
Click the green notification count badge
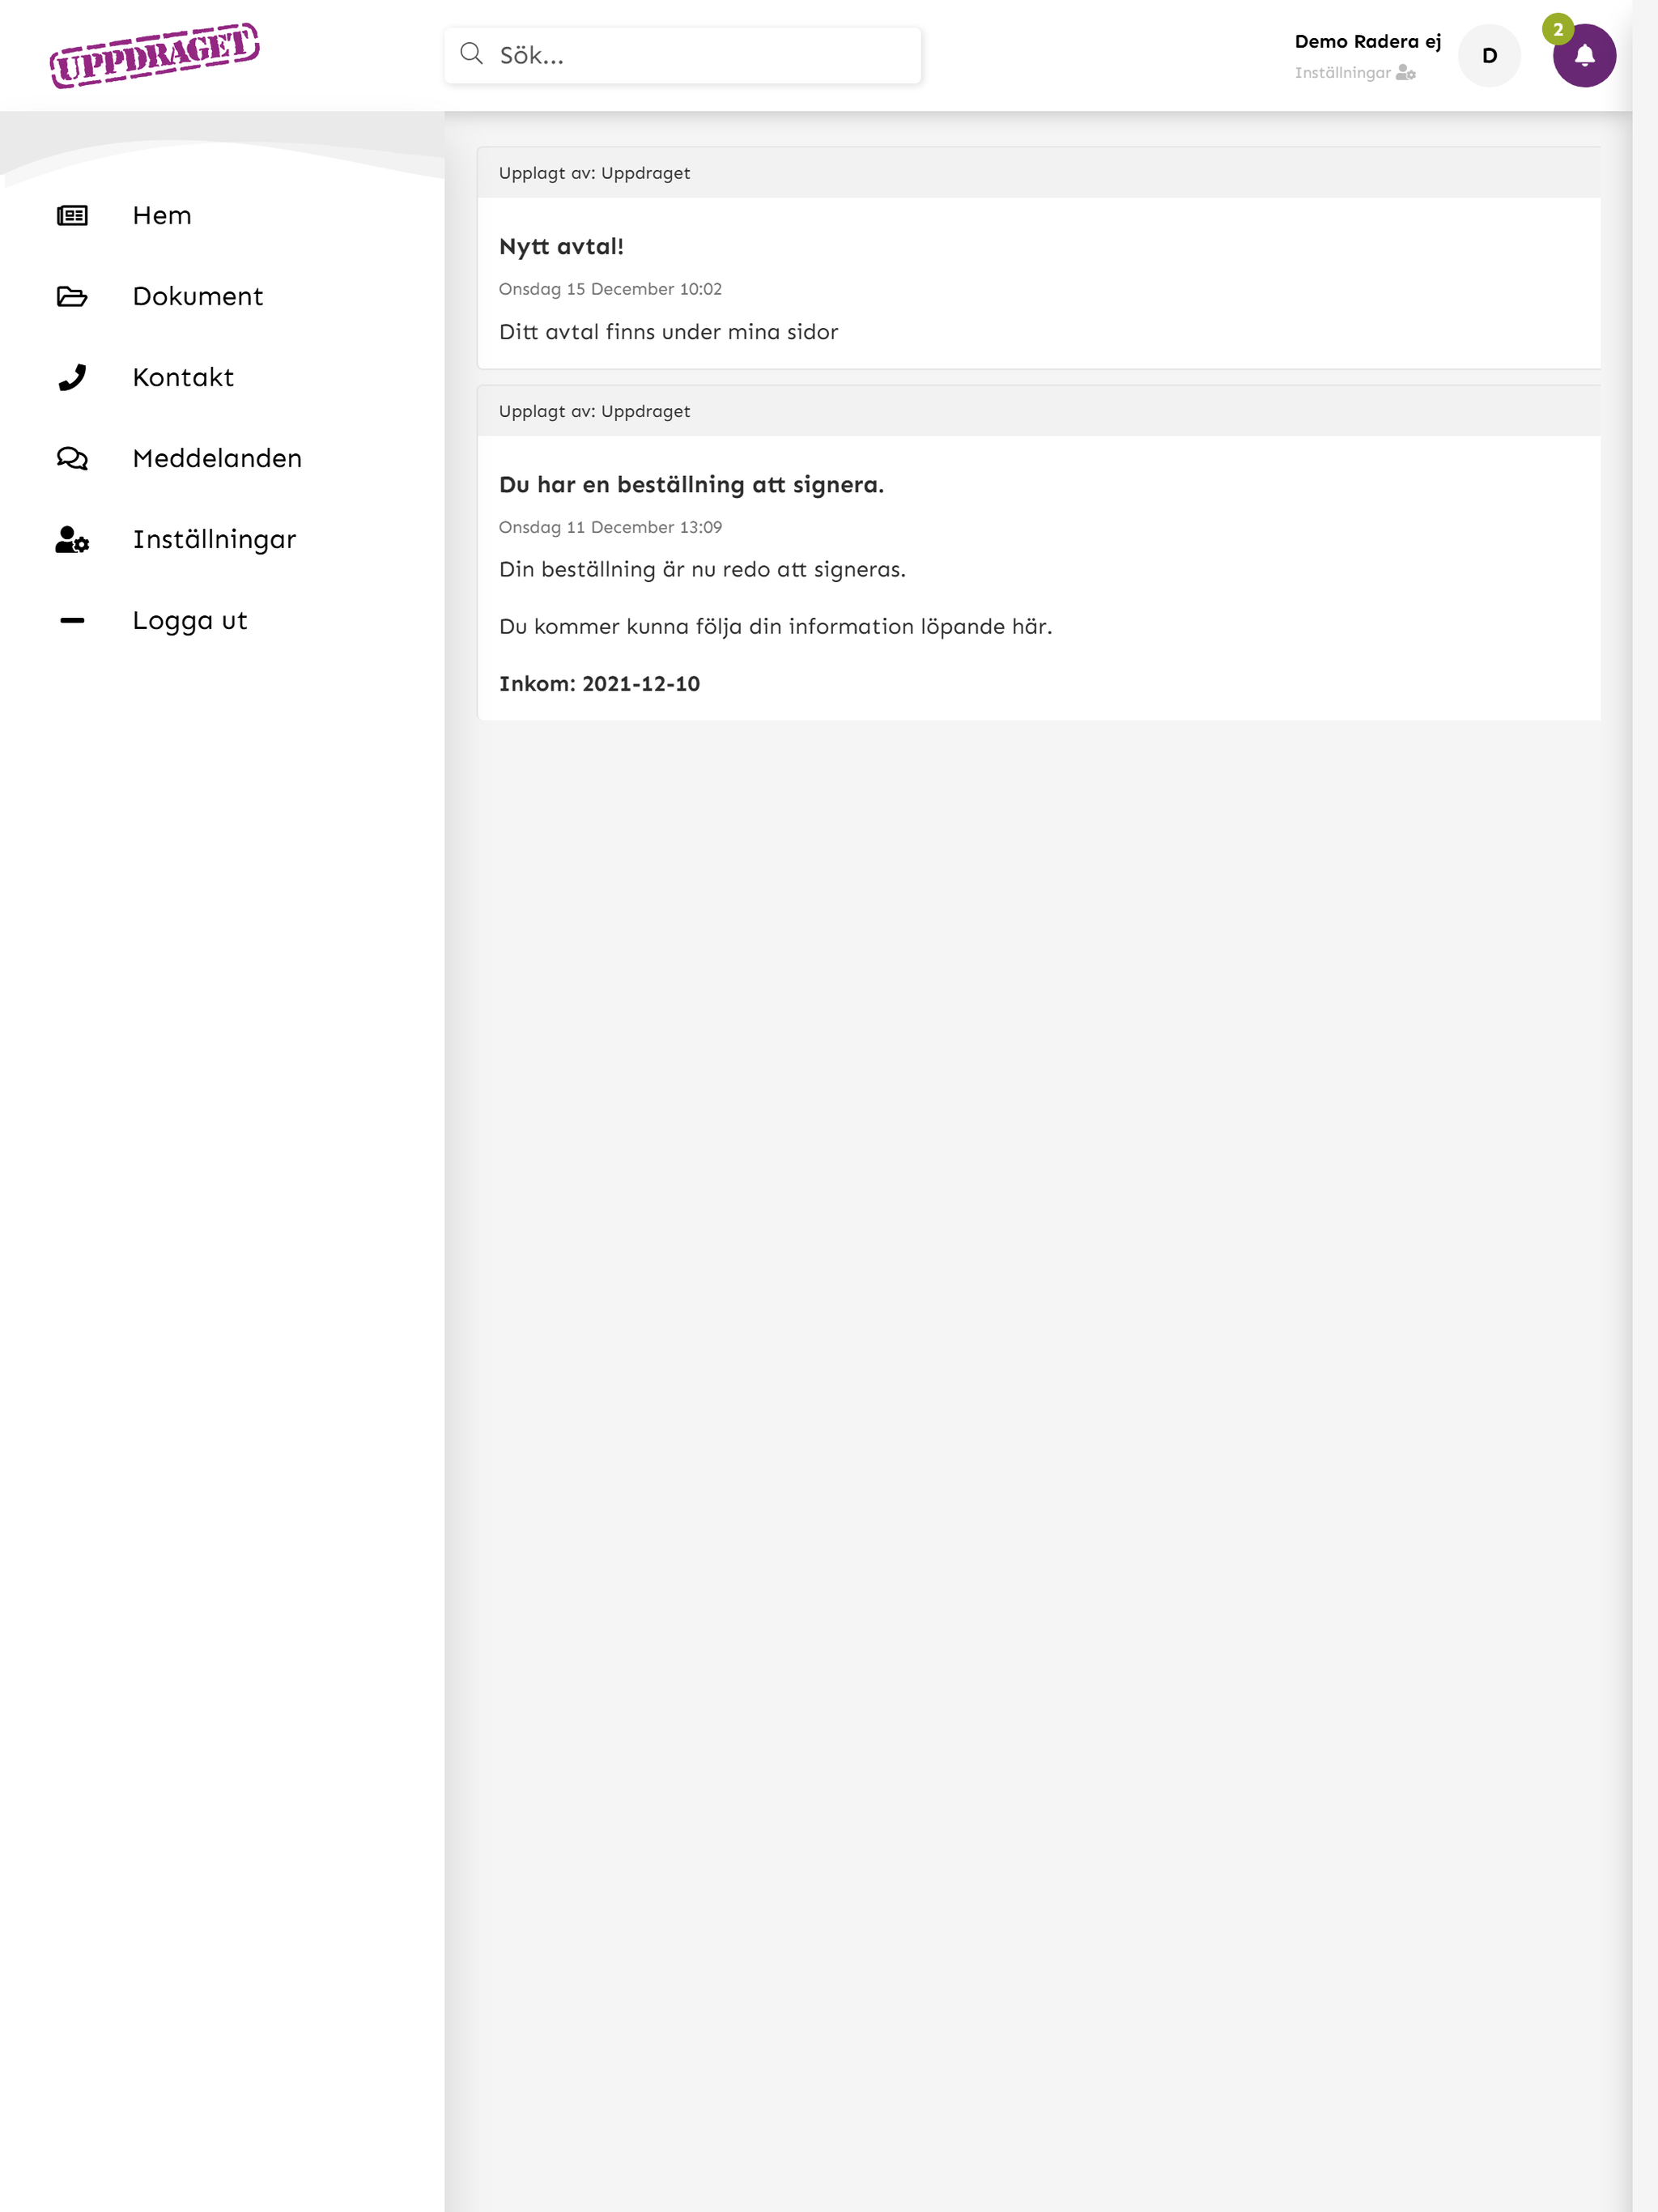1558,29
